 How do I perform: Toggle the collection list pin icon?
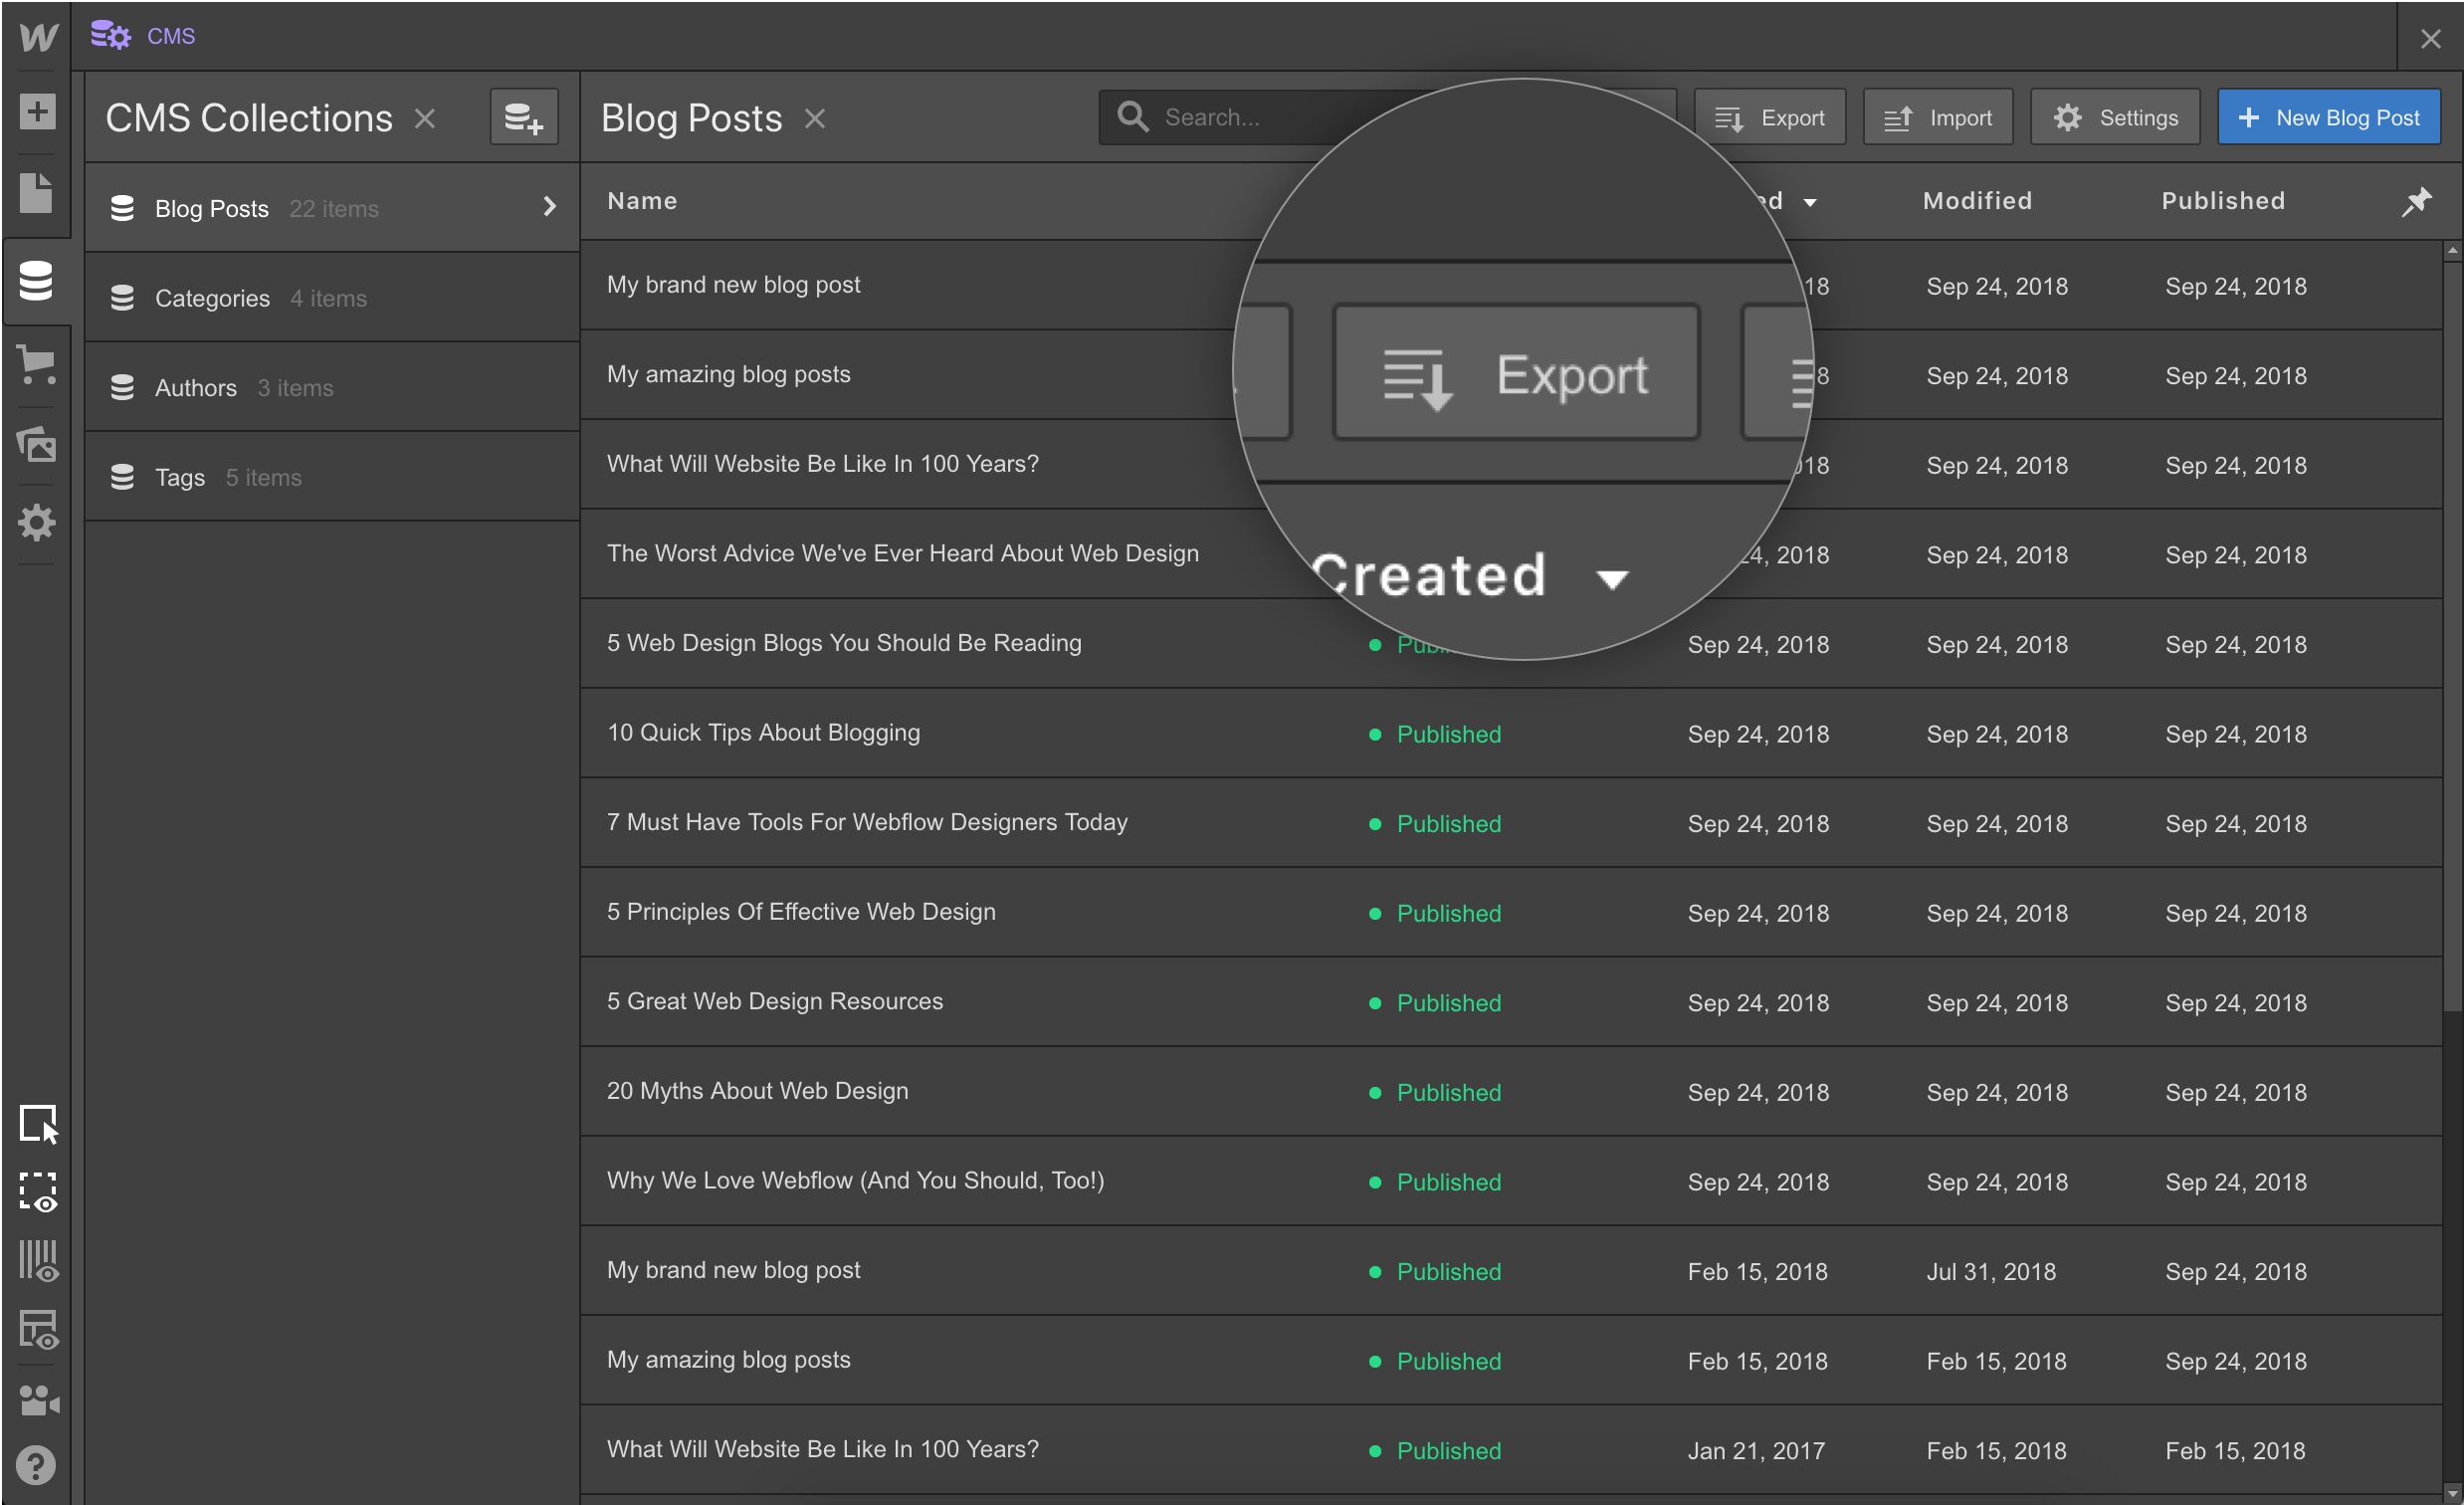click(x=2417, y=201)
